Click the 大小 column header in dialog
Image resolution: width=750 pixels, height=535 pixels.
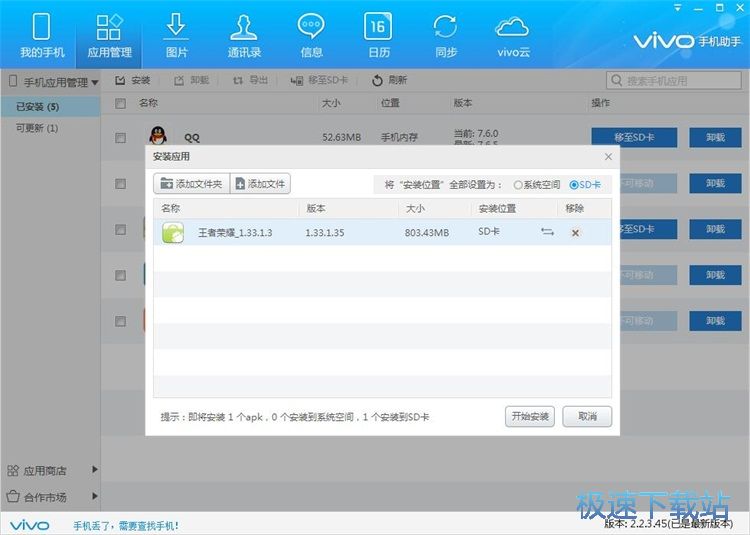click(x=415, y=208)
